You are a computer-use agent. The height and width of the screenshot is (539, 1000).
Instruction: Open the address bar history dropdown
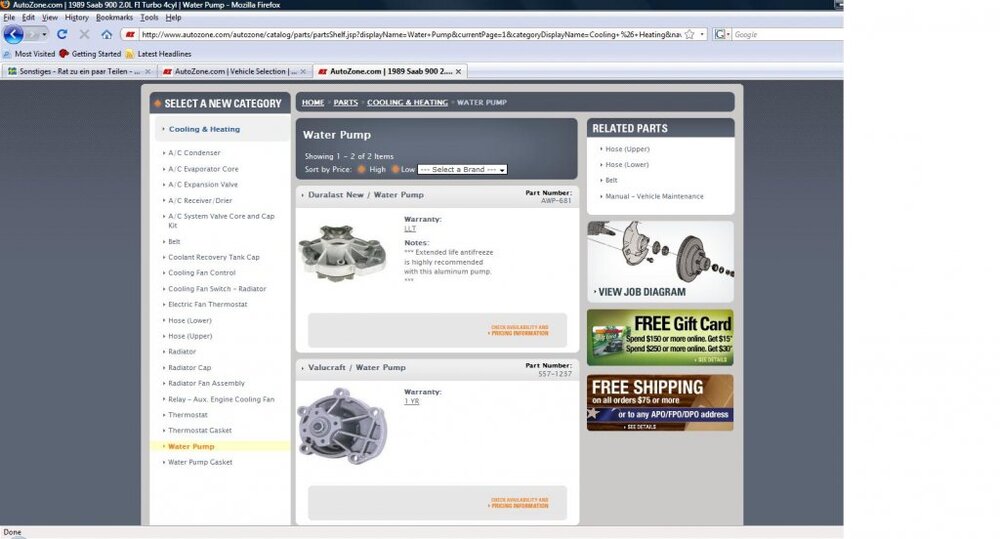[702, 34]
